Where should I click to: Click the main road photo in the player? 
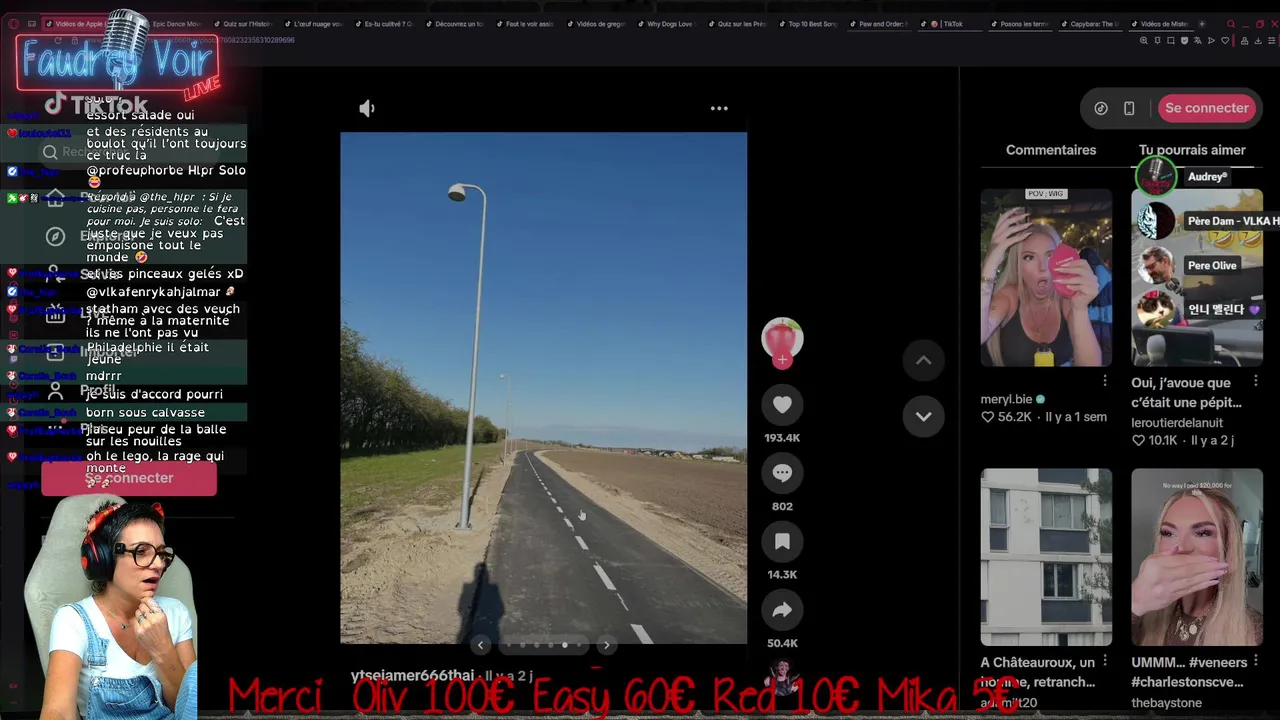[543, 388]
